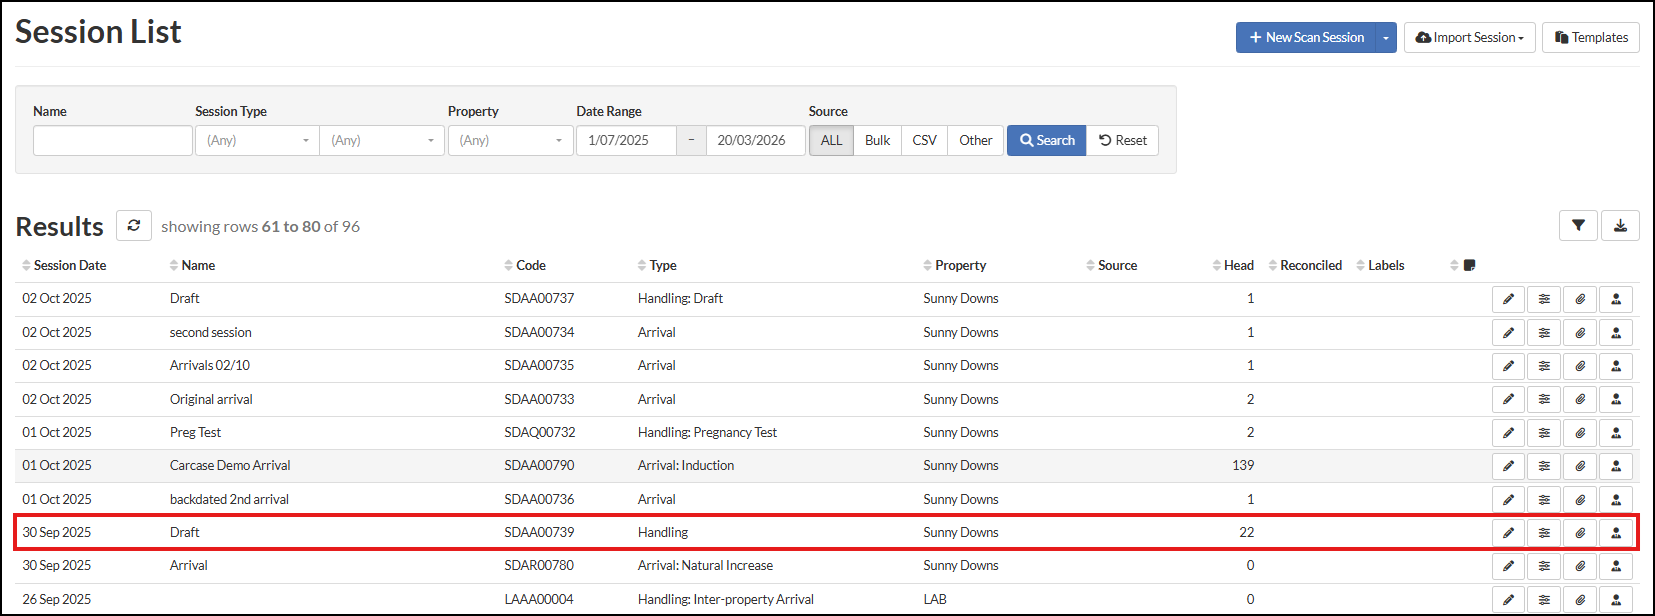Click the refresh results icon button
This screenshot has height=616, width=1655.
coord(134,226)
